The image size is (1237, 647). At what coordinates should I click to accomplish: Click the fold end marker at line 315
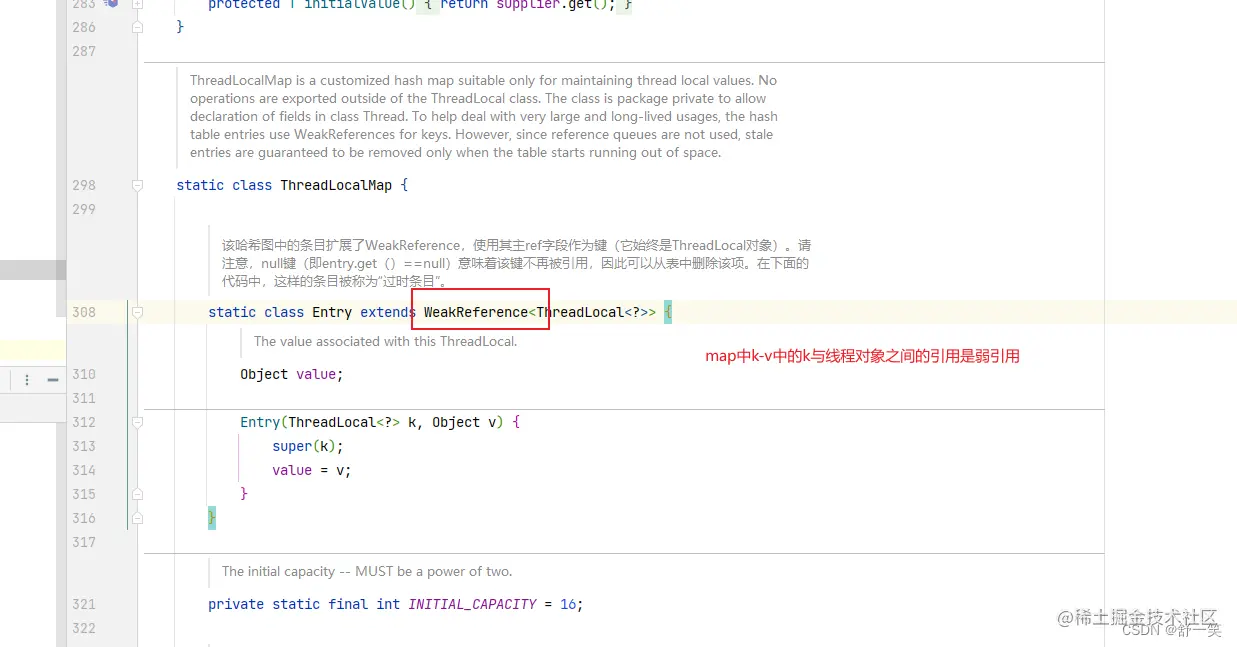coord(138,494)
